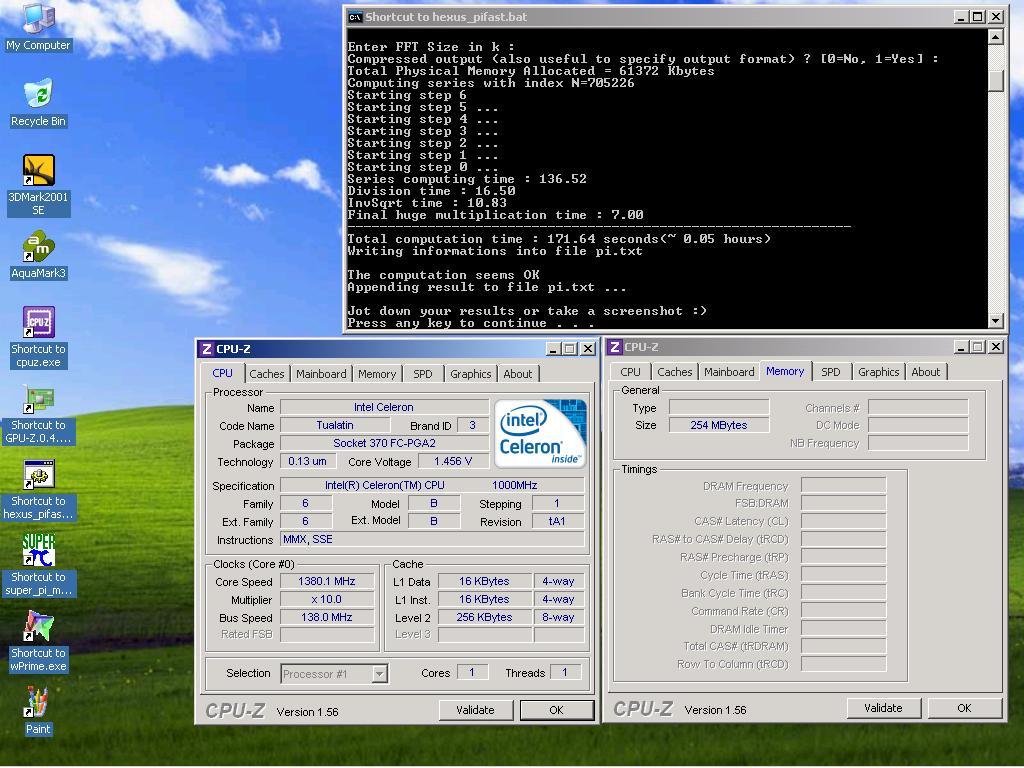Viewport: 1024px width, 768px height.
Task: Click the Threads value field
Action: [x=565, y=673]
